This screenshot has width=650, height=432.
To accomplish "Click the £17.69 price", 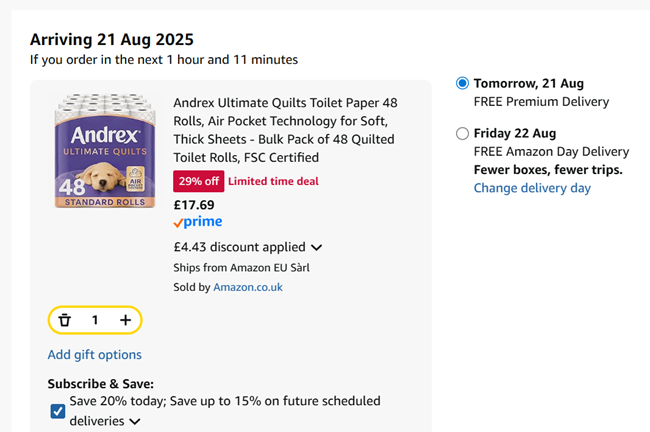I will click(194, 204).
